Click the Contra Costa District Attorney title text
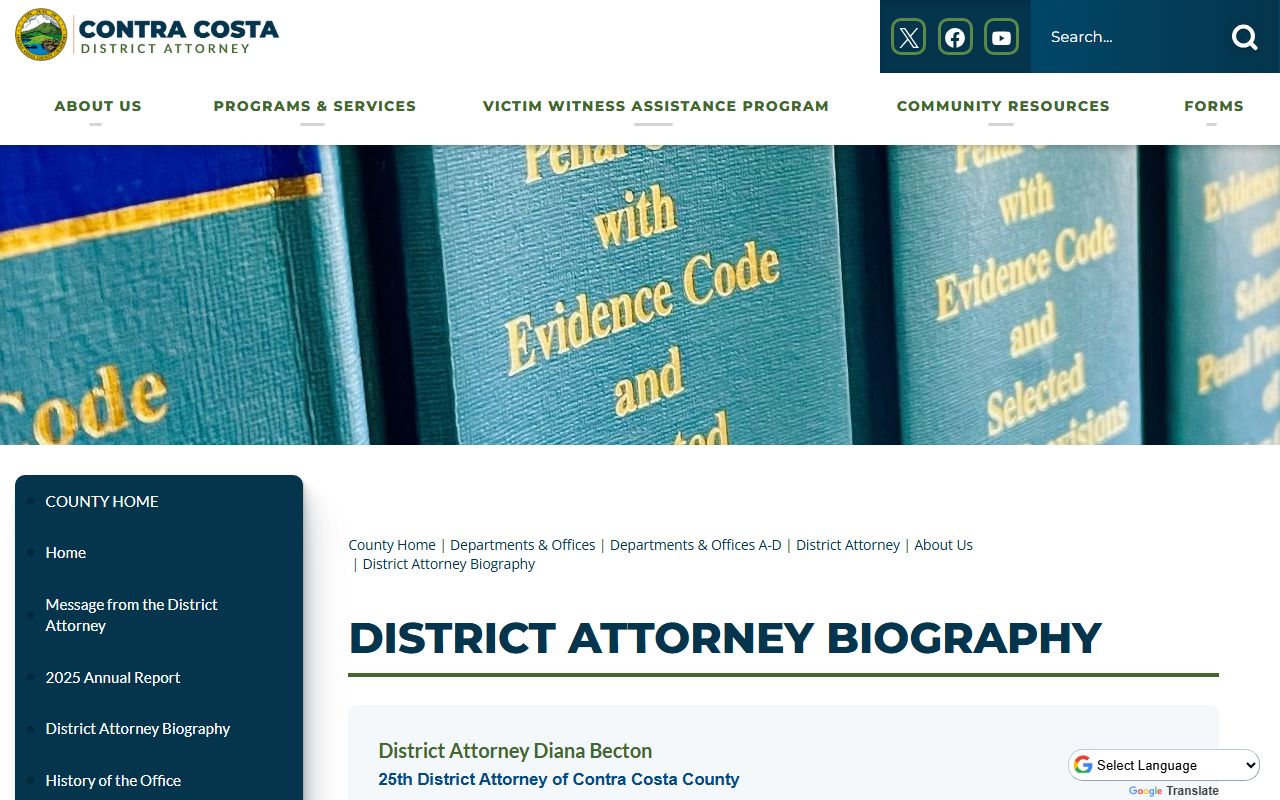 click(179, 36)
